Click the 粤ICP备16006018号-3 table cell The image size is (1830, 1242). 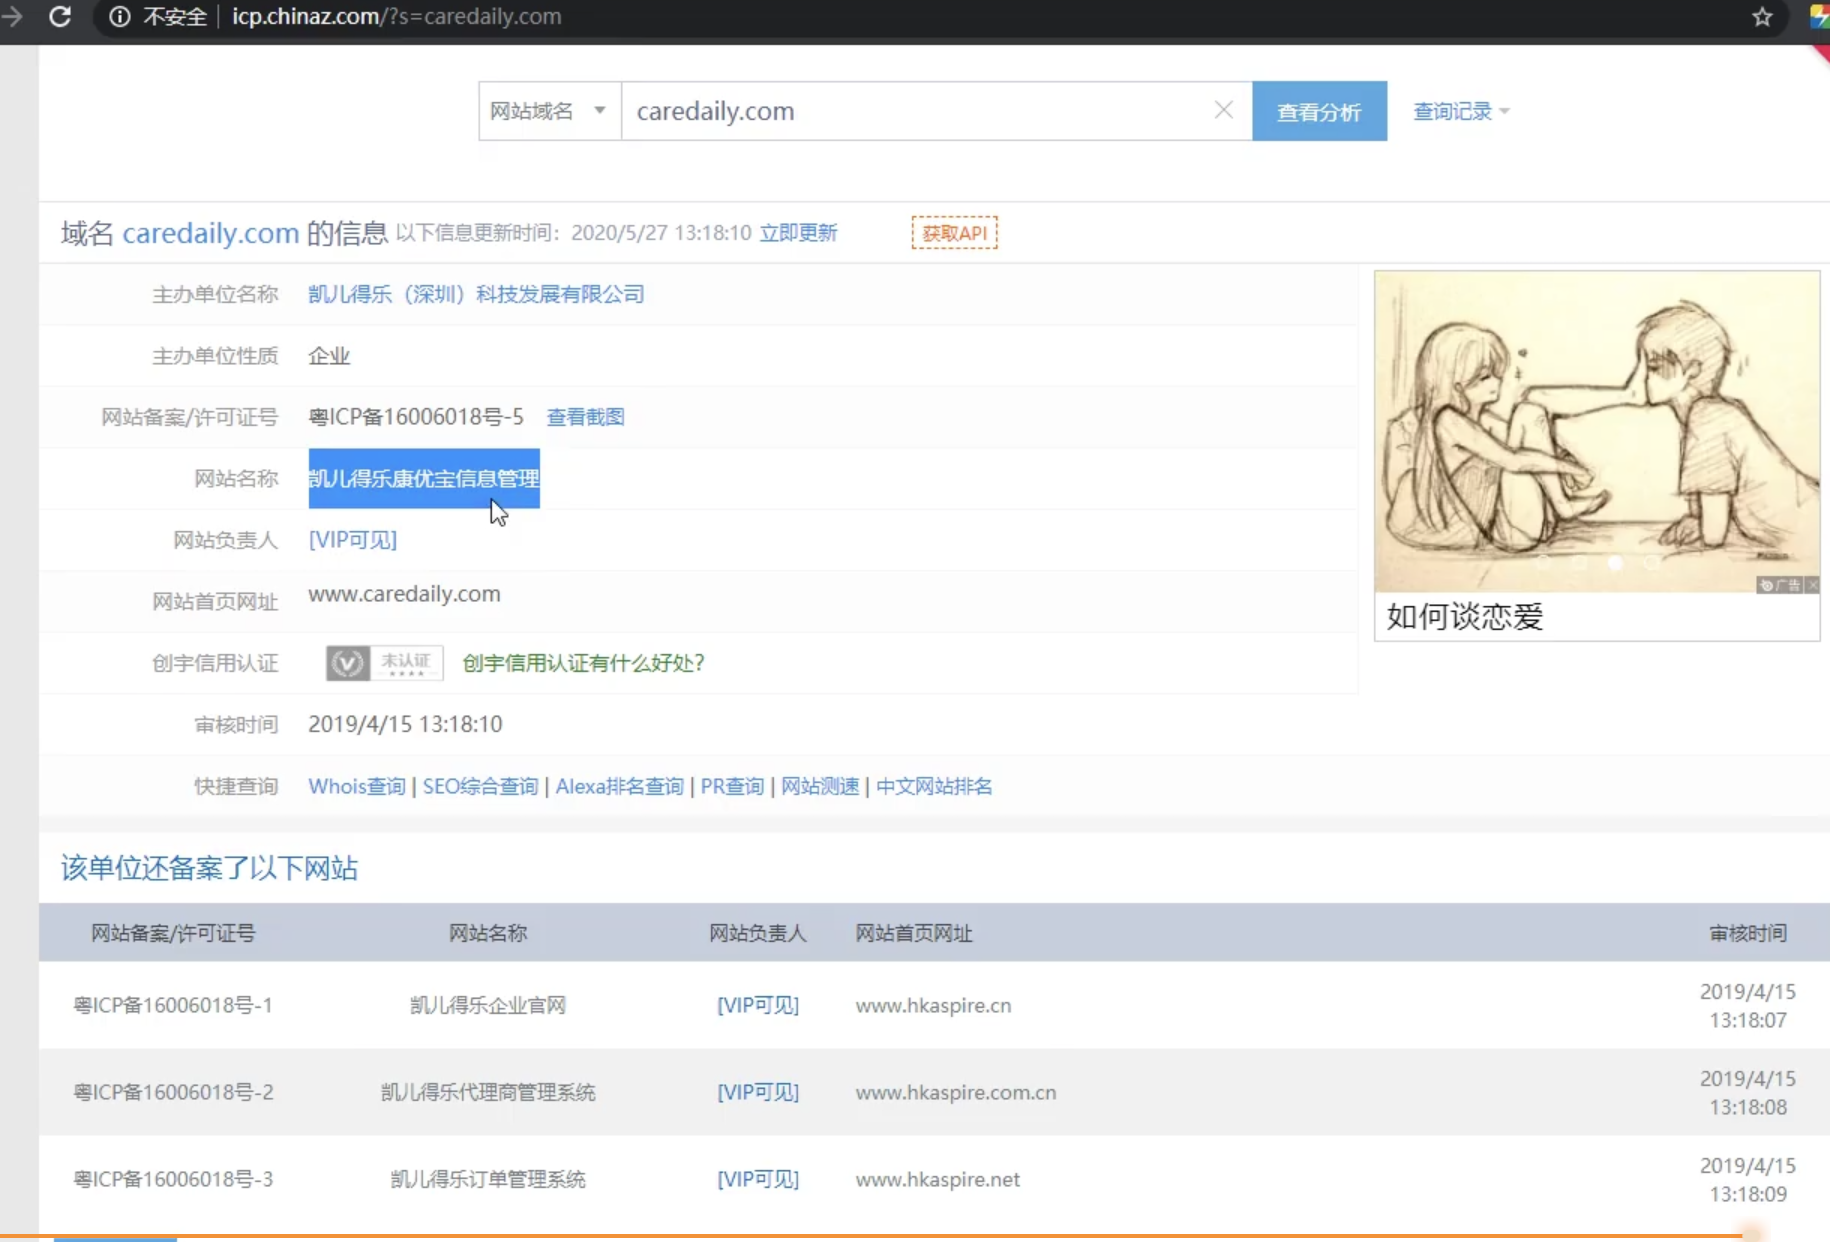pos(173,1179)
